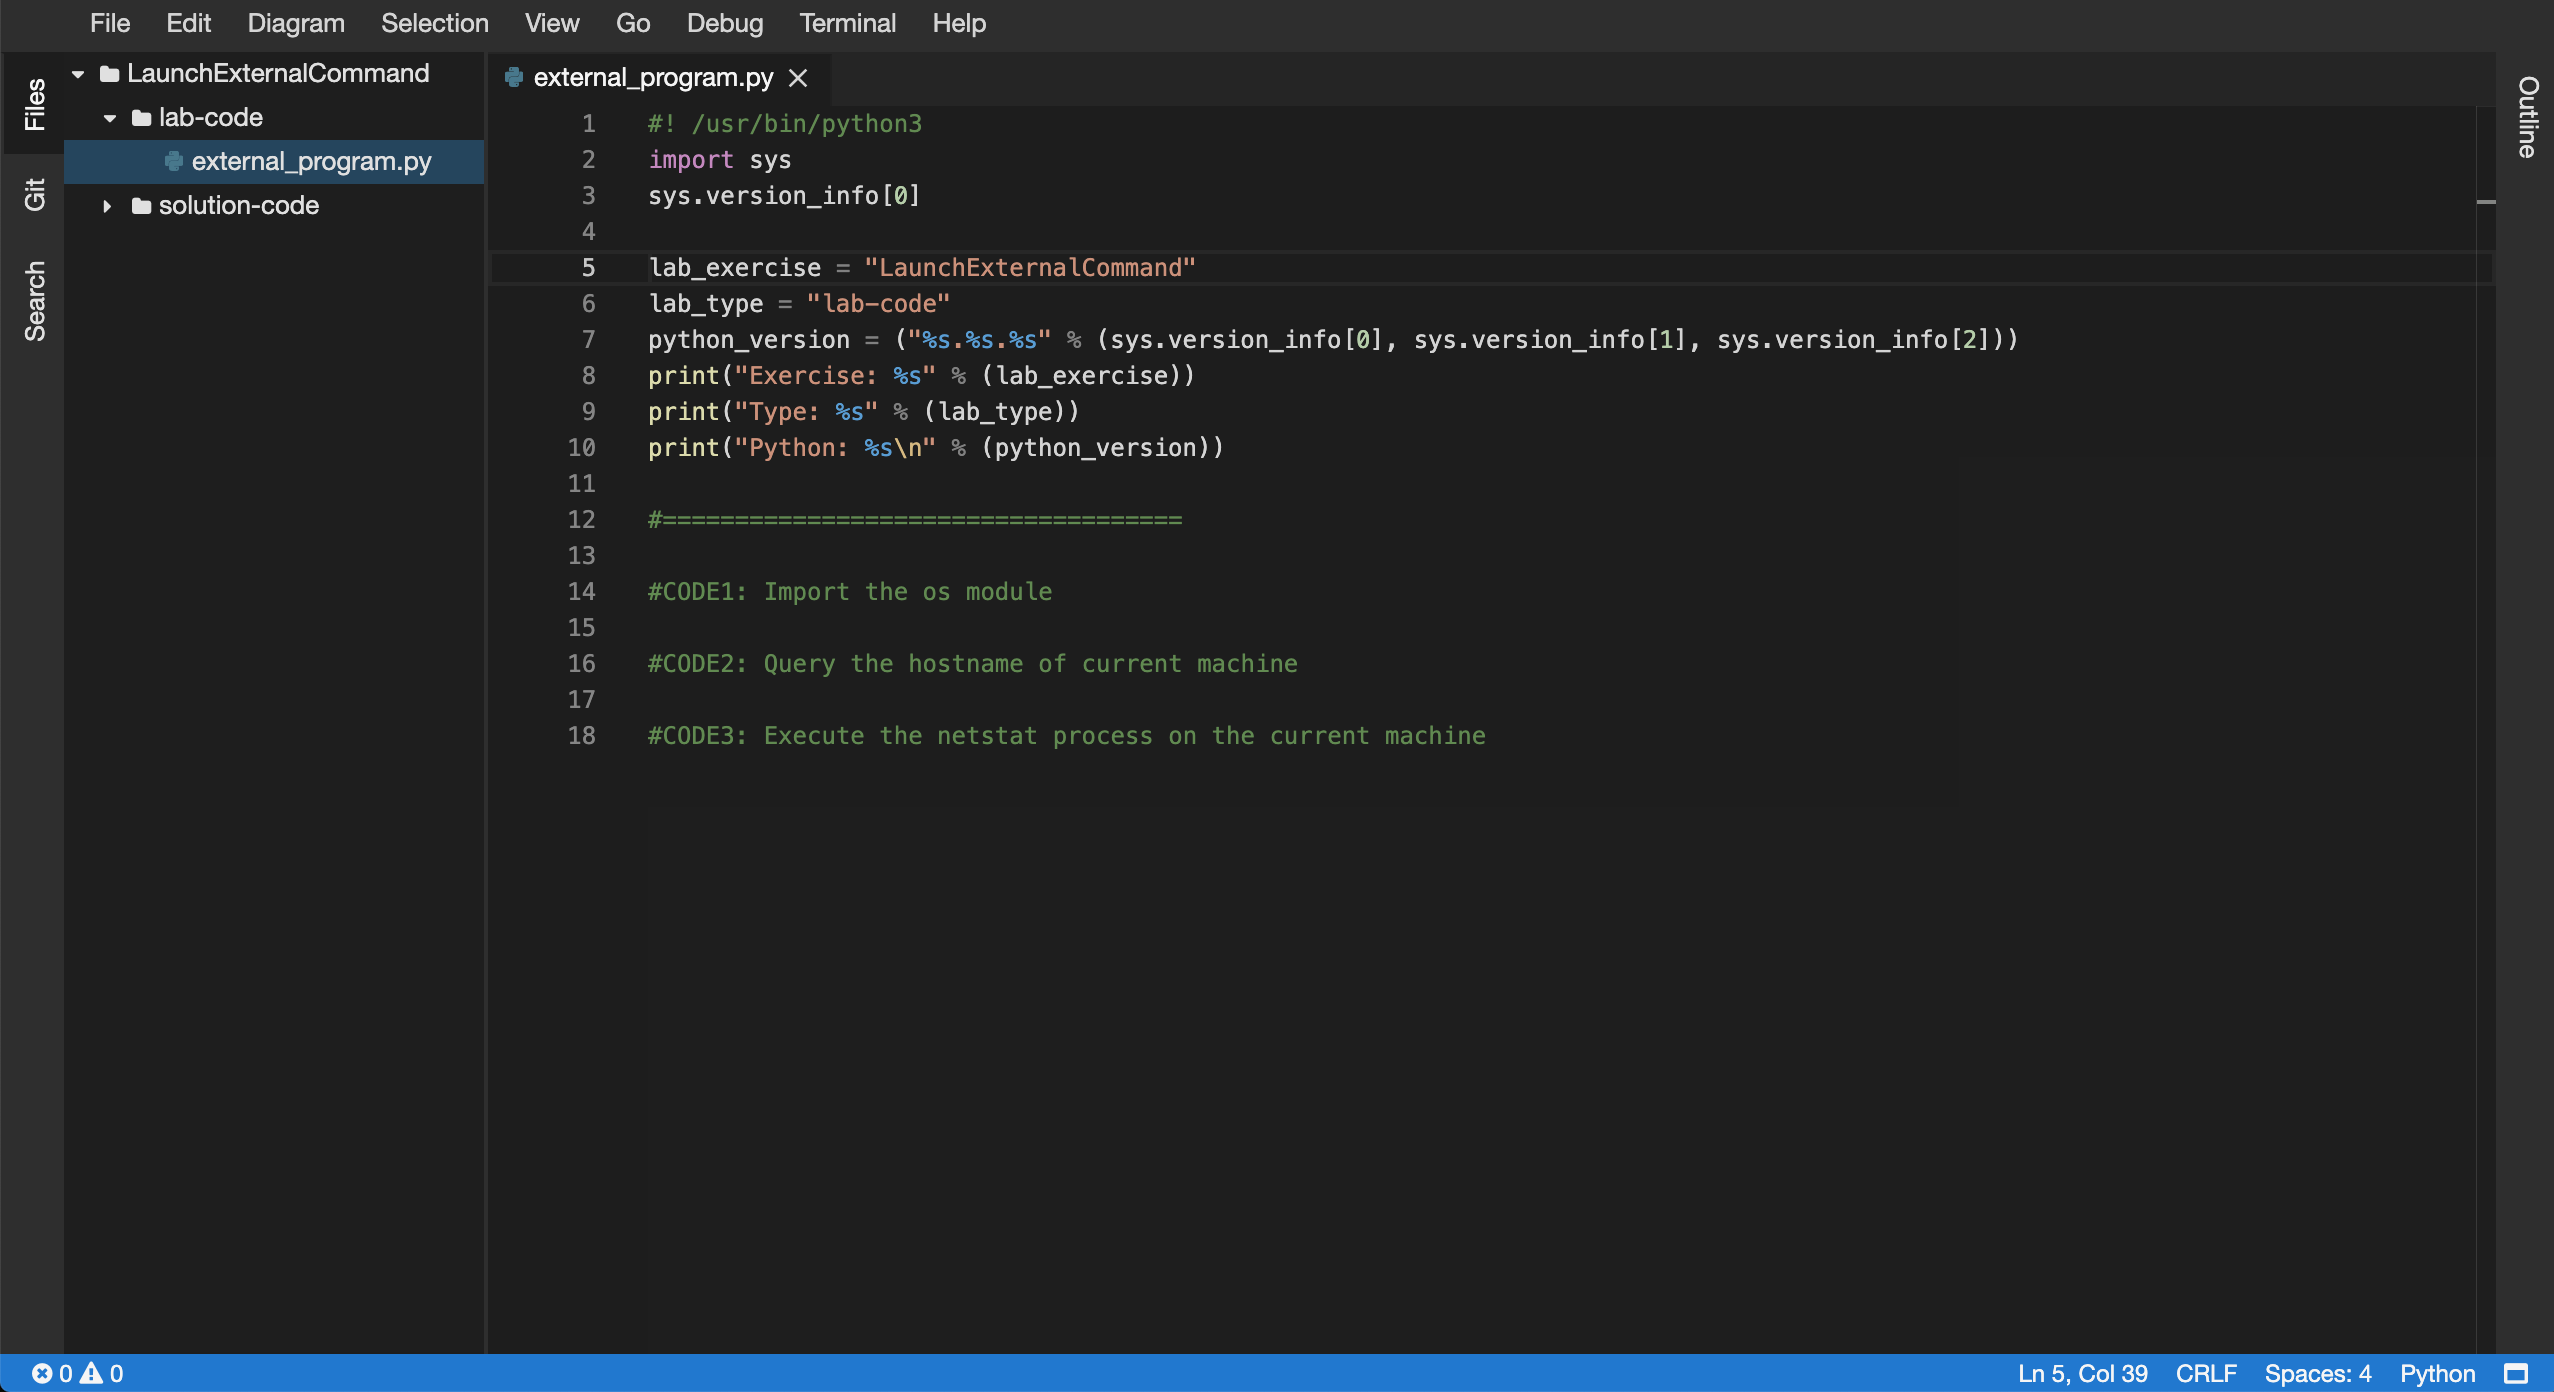
Task: Collapse the lab-code folder arrow
Action: tap(110, 117)
